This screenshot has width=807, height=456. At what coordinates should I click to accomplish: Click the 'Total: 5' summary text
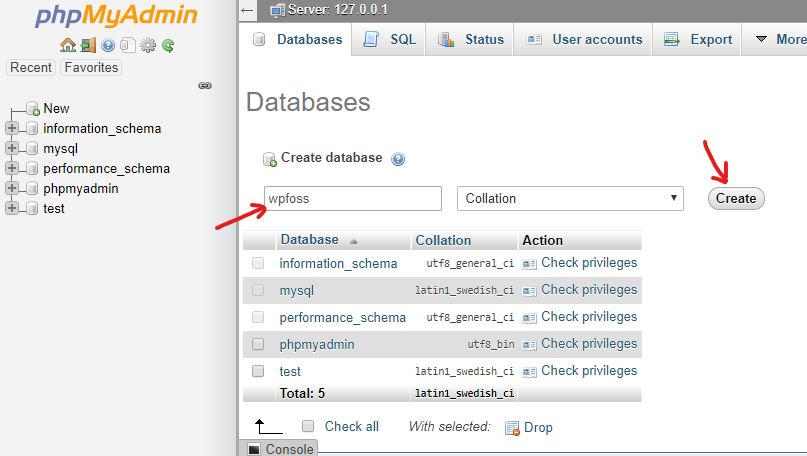[x=302, y=394]
